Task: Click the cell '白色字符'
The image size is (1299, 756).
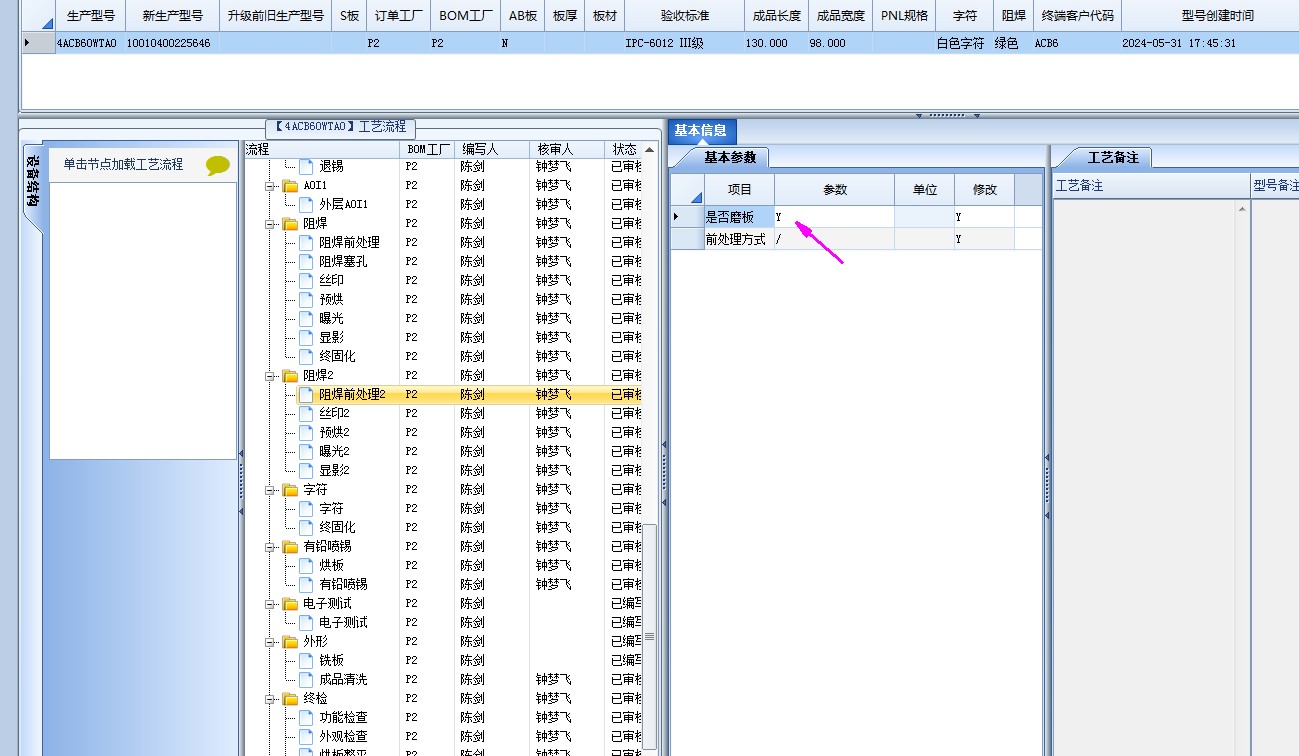Action: point(964,43)
